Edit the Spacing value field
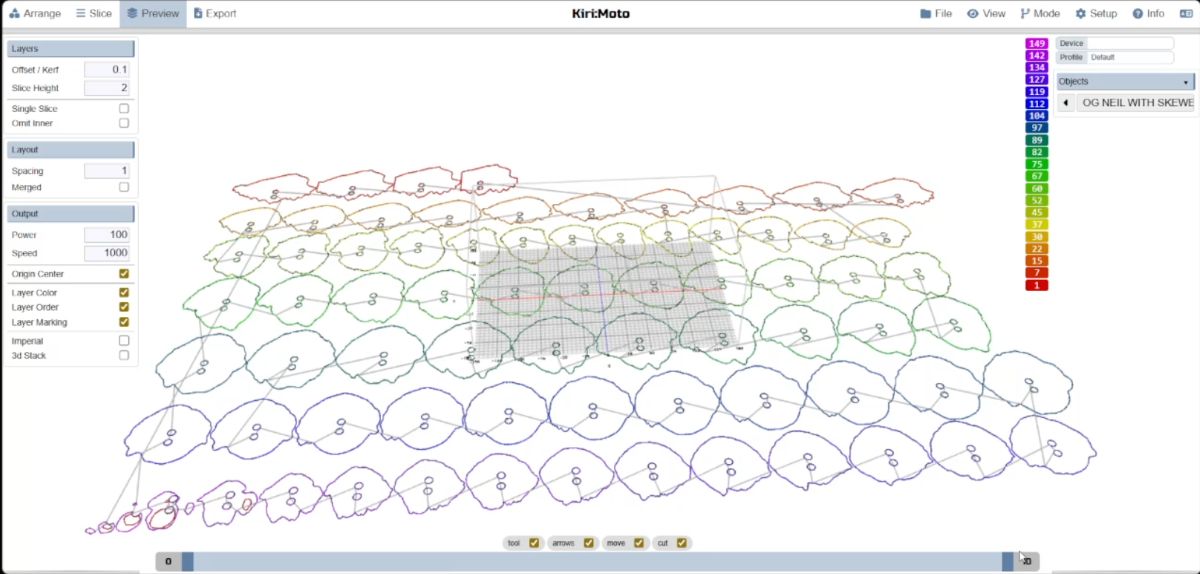This screenshot has height=574, width=1200. point(107,171)
